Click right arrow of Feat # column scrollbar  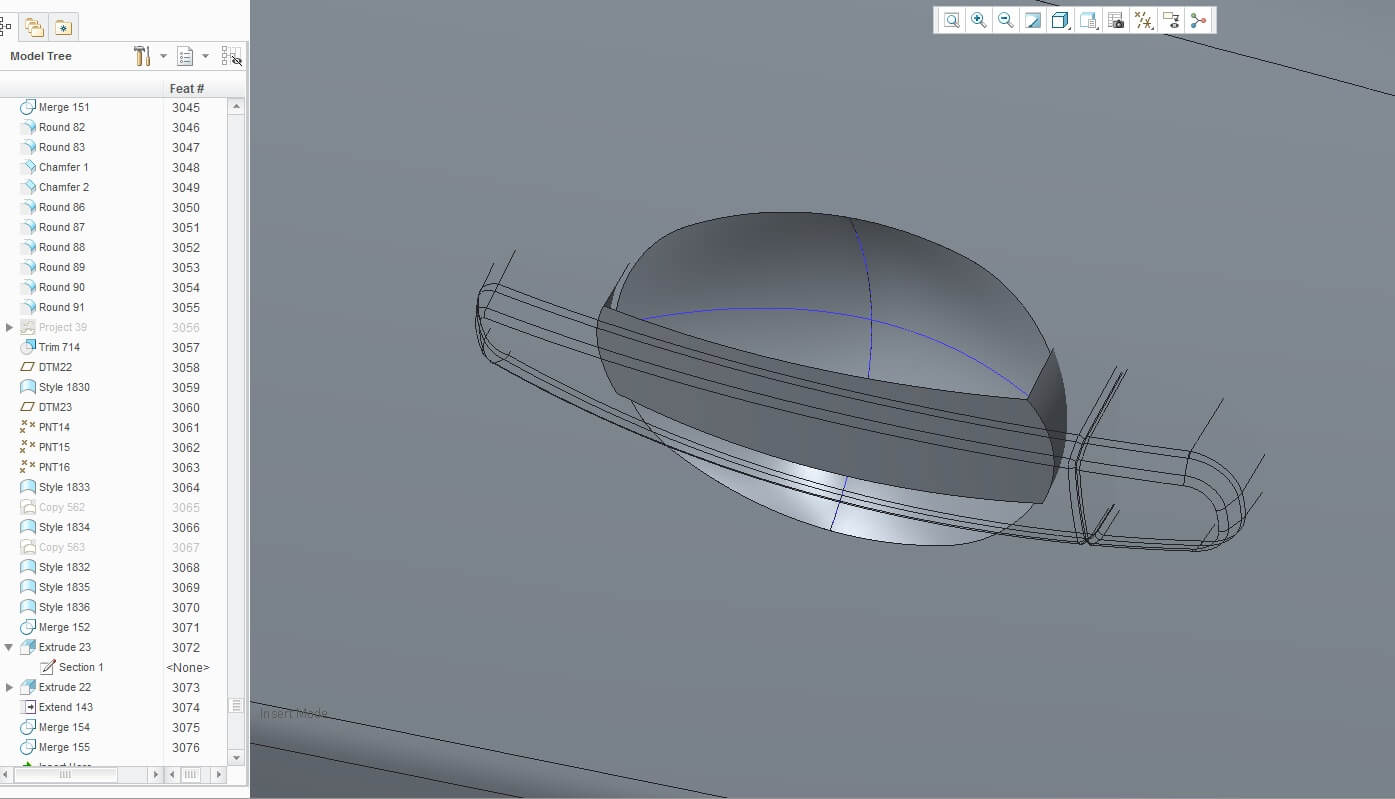click(x=219, y=774)
